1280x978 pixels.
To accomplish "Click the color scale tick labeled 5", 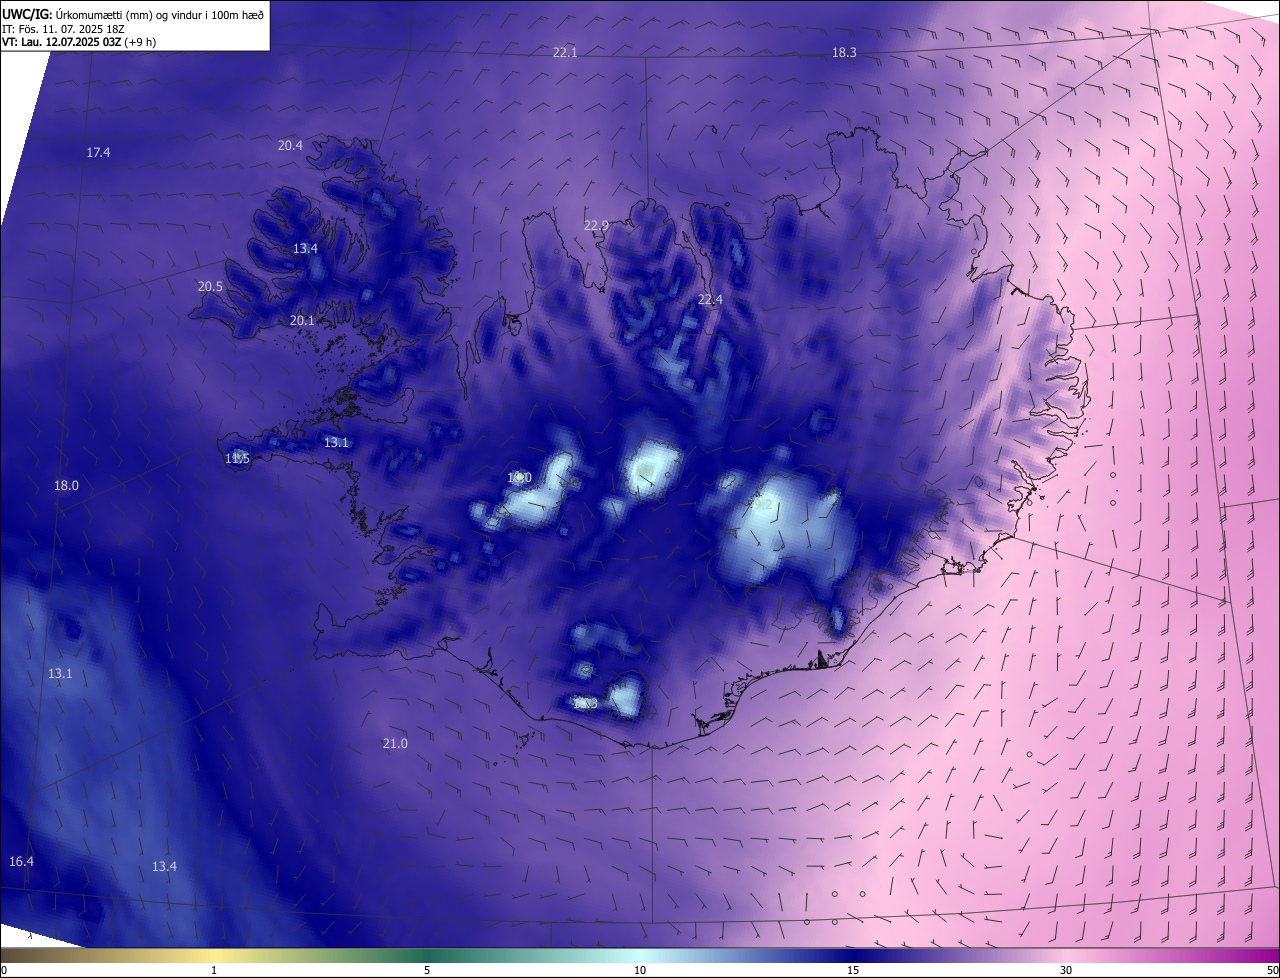I will 427,970.
